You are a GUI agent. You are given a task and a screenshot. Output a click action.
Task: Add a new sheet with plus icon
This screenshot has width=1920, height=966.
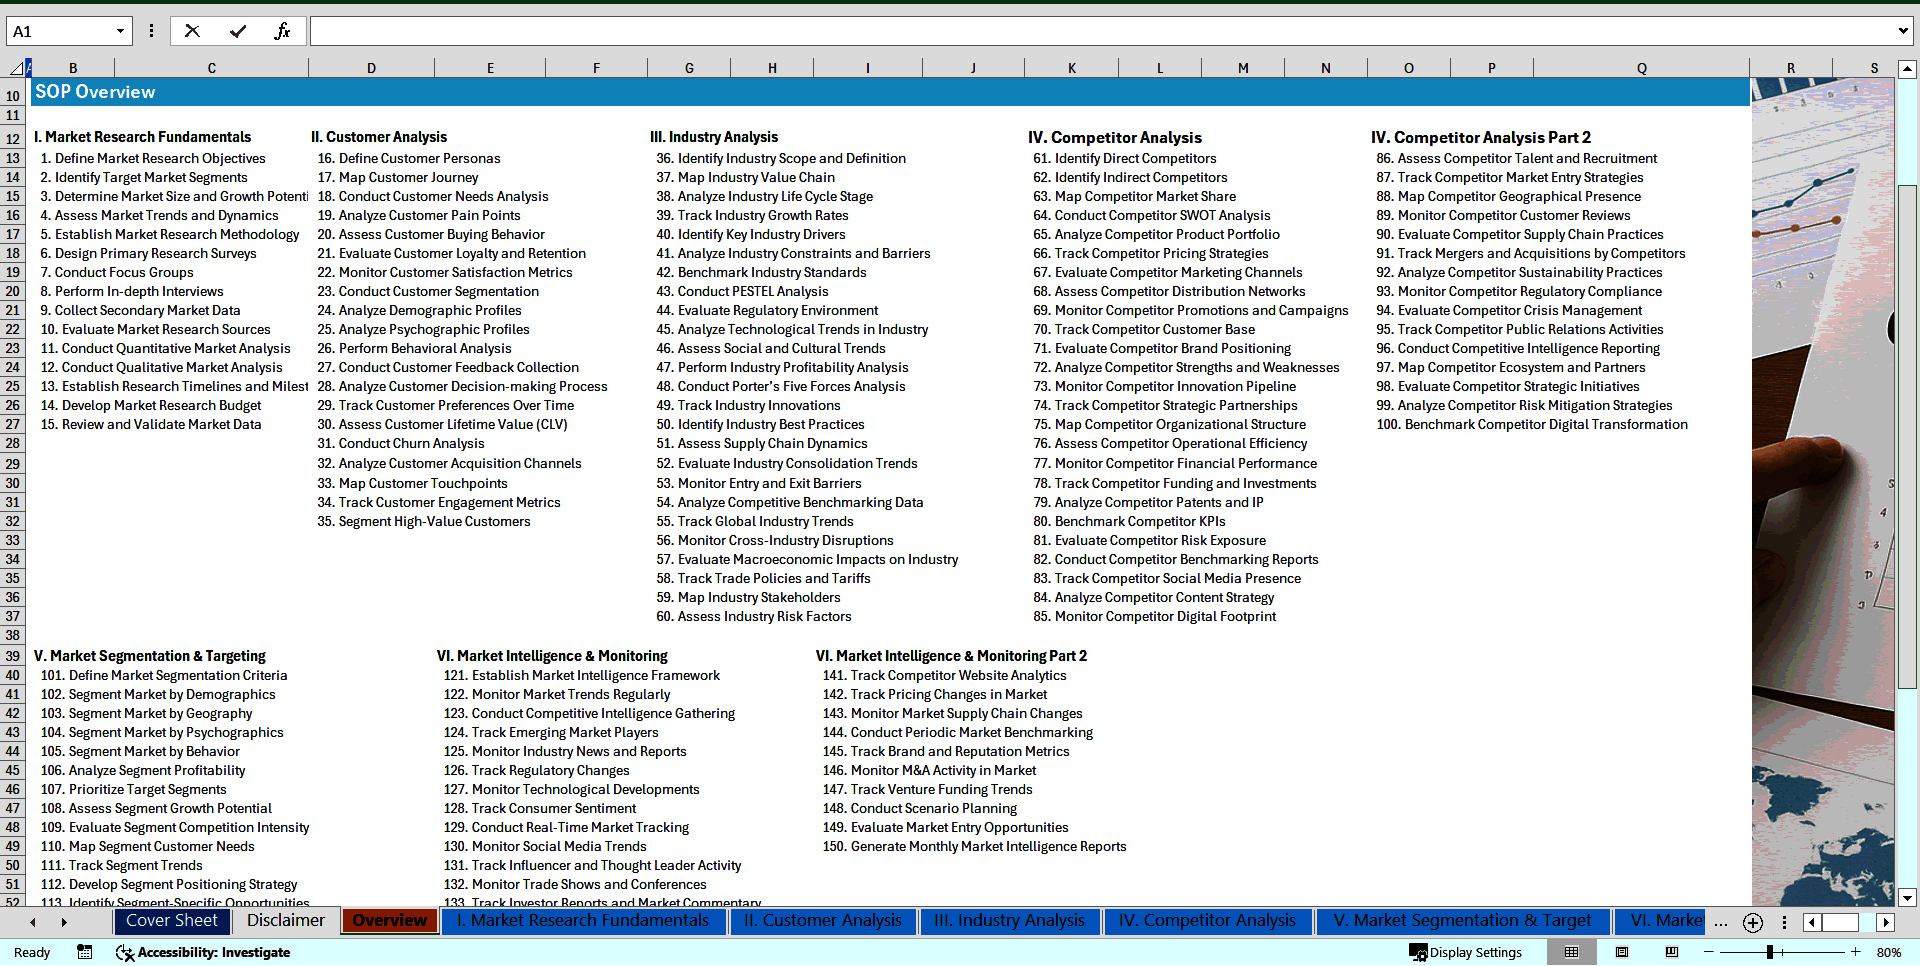click(1752, 922)
